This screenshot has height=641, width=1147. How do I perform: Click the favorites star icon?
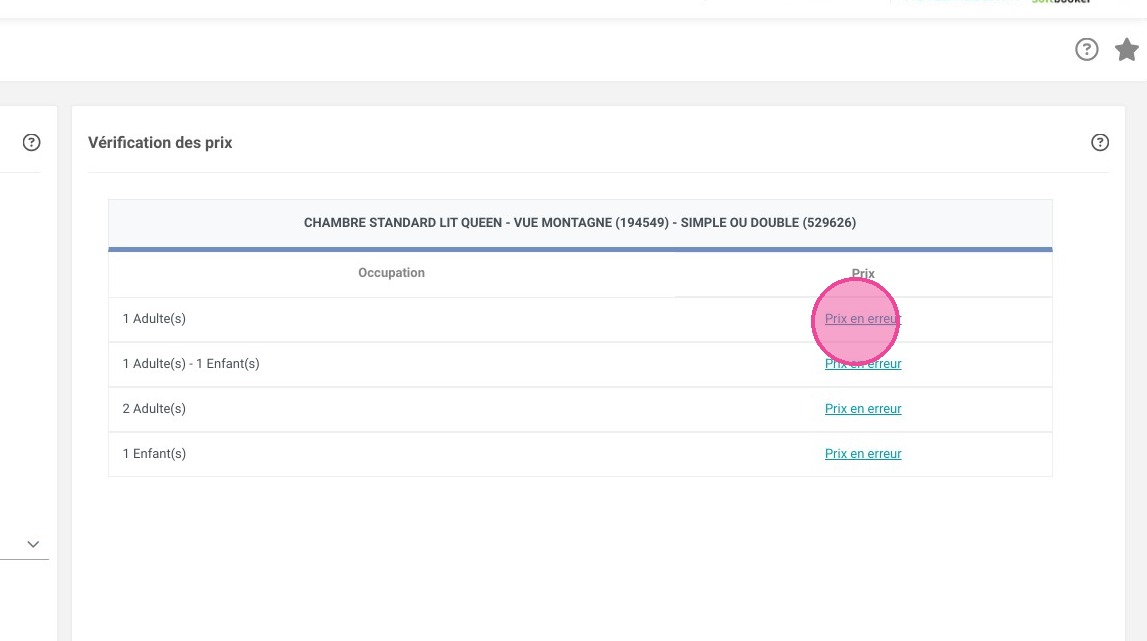pyautogui.click(x=1127, y=50)
